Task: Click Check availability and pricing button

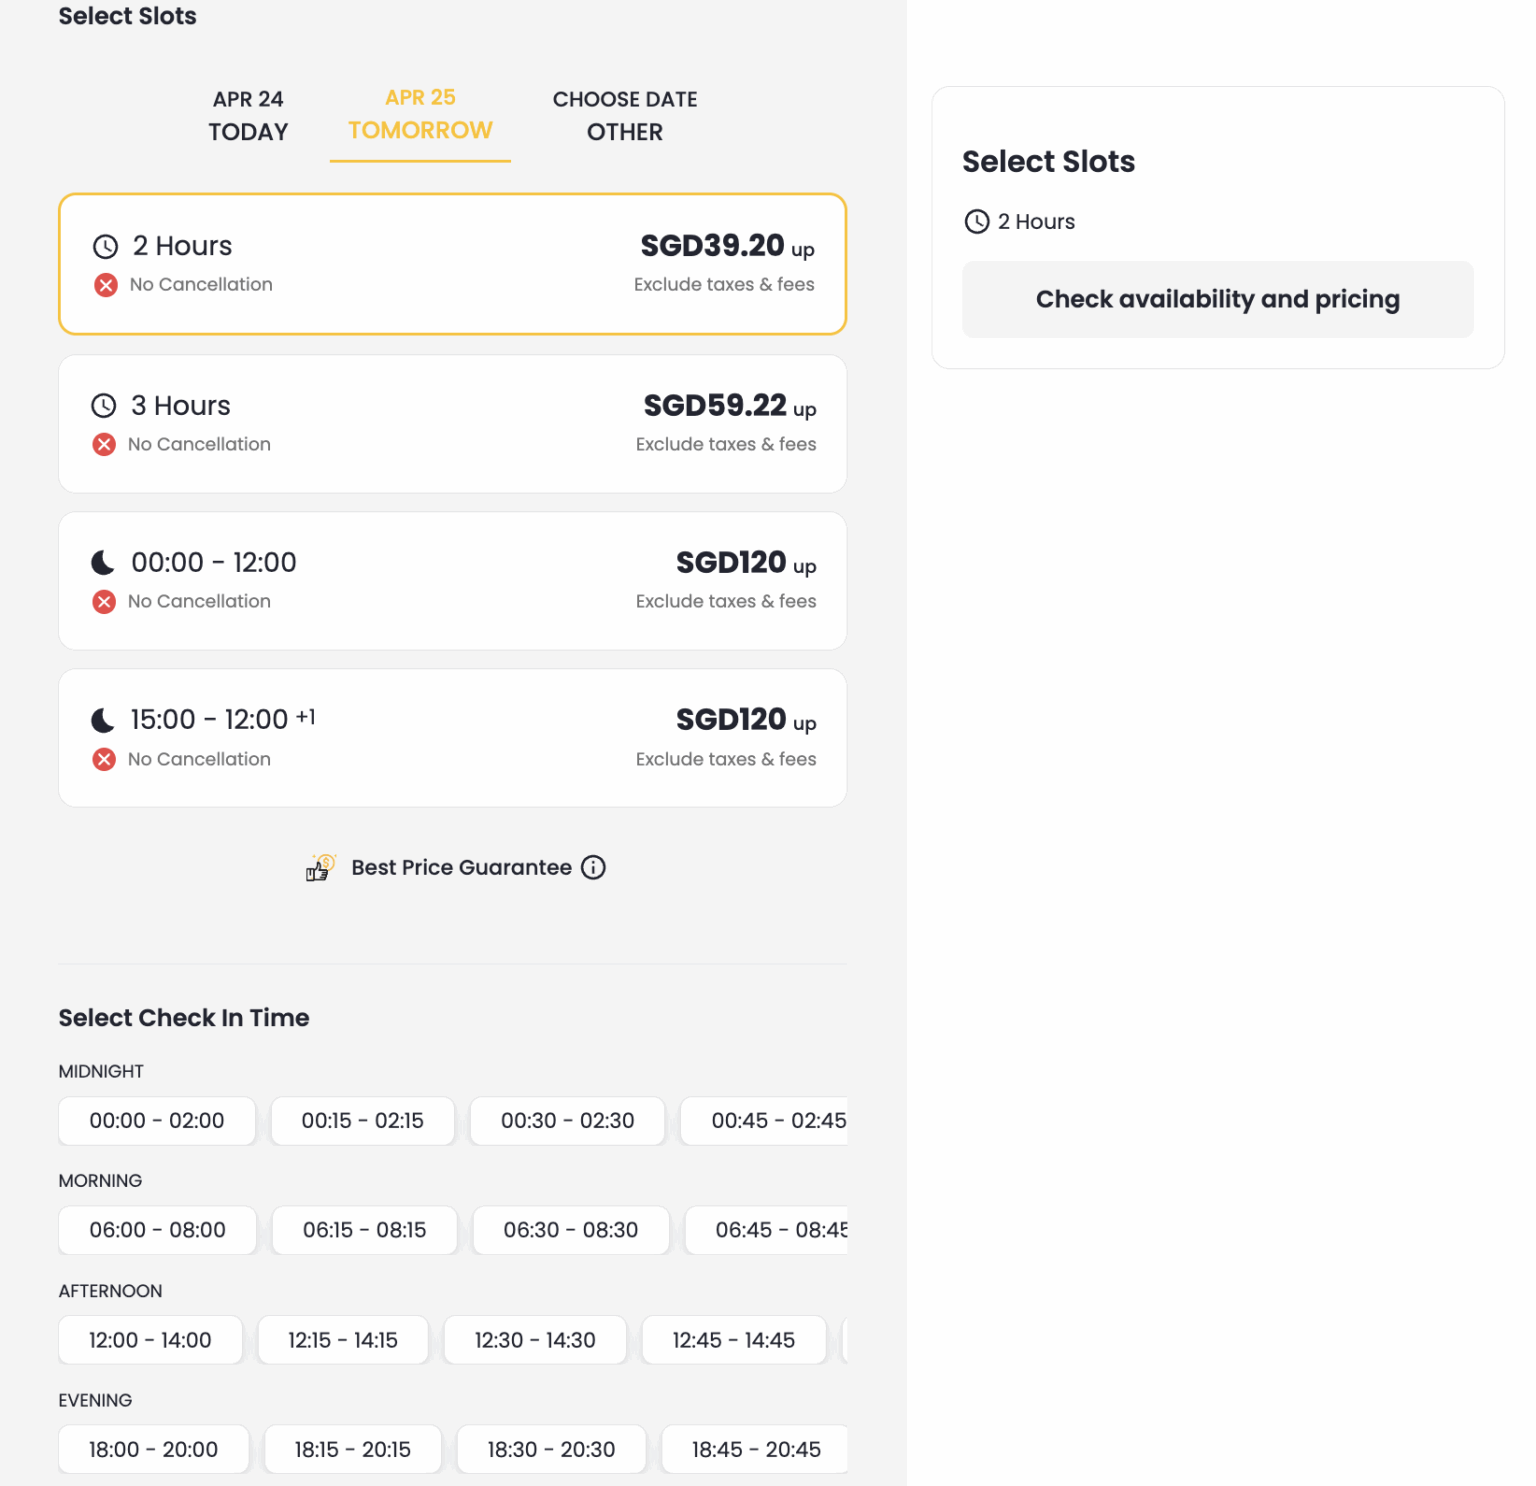Action: [x=1218, y=299]
